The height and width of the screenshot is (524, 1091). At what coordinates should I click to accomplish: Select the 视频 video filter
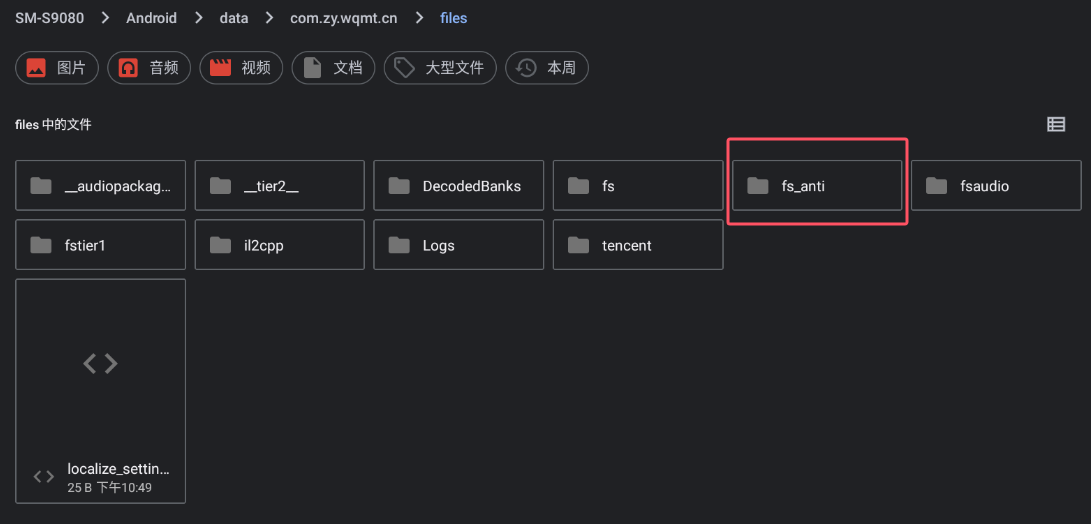point(241,68)
